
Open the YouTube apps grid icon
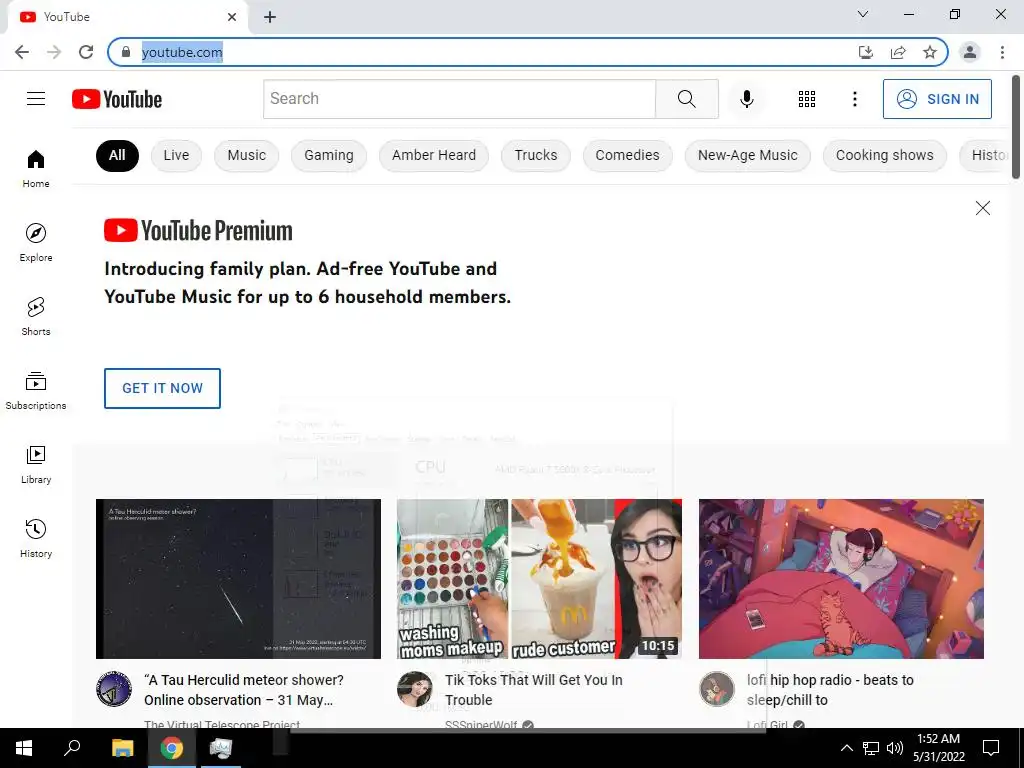tap(807, 99)
